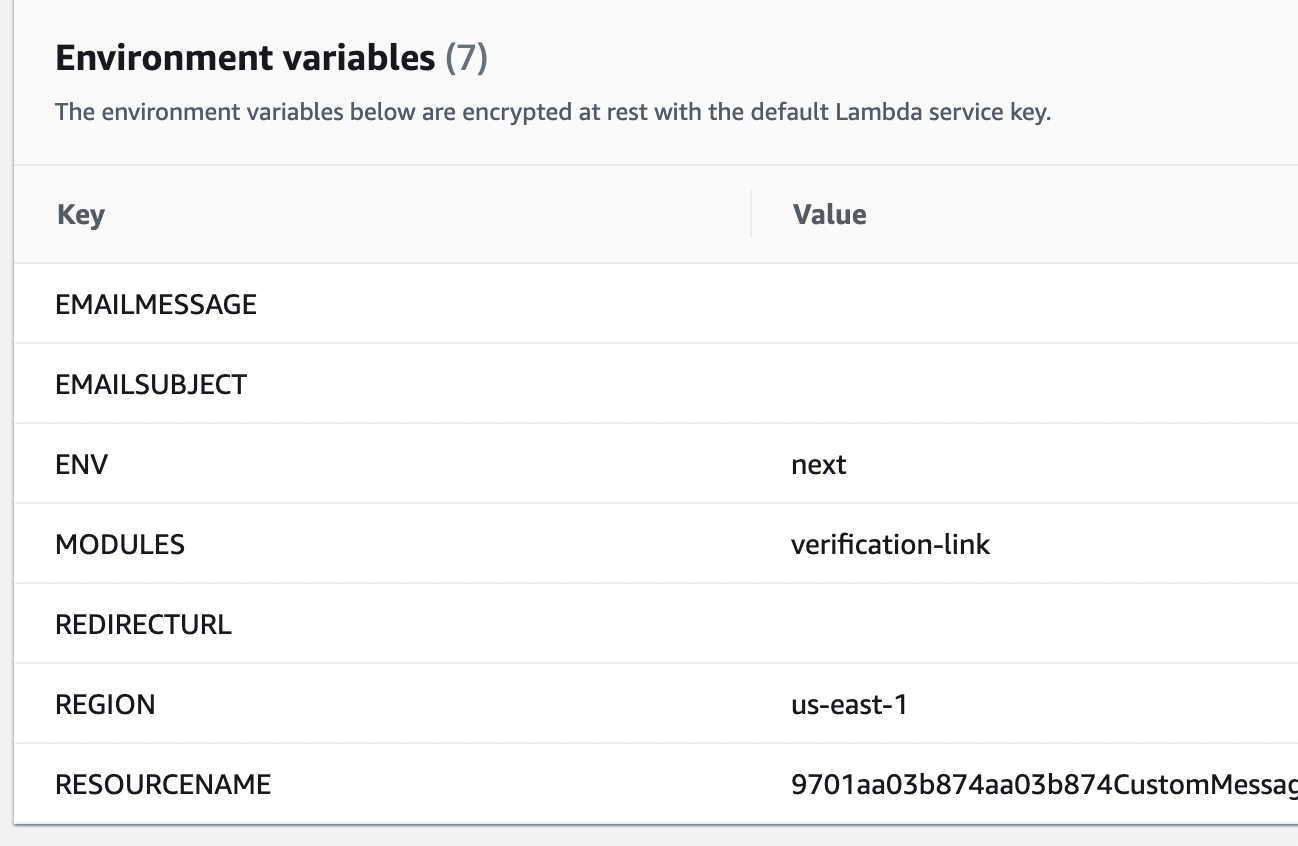Screen dimensions: 1298x846
Task: Click the Key column header
Action: pyautogui.click(x=81, y=214)
